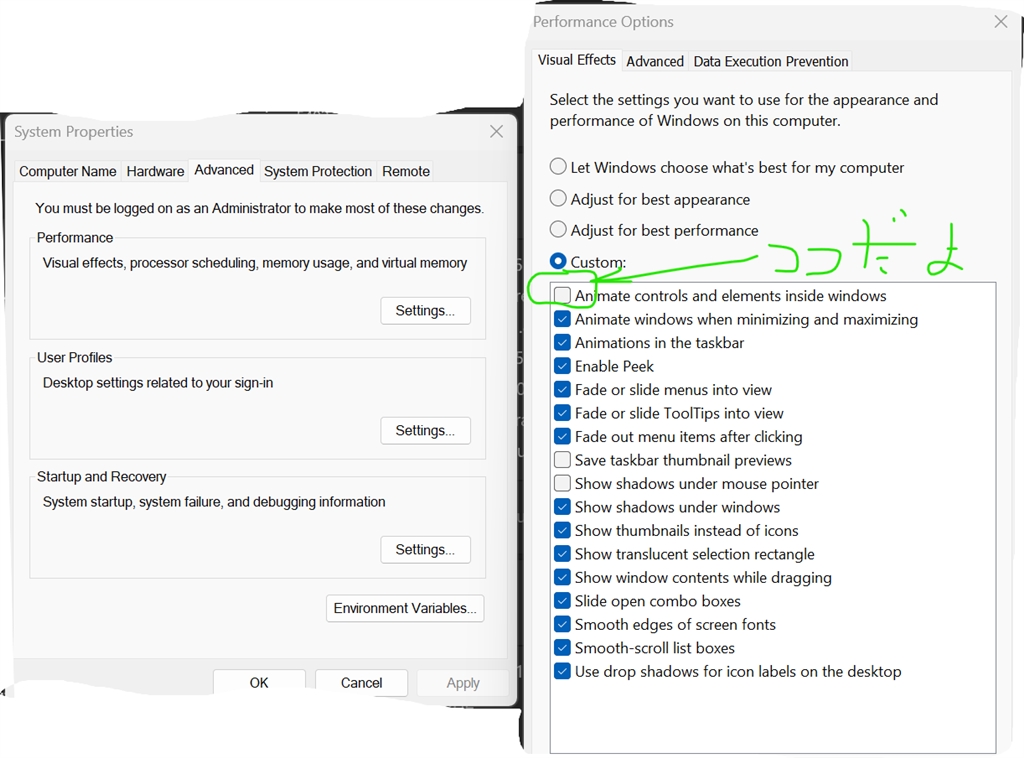Cancel the System Properties dialog
This screenshot has height=758, width=1024.
(x=361, y=683)
